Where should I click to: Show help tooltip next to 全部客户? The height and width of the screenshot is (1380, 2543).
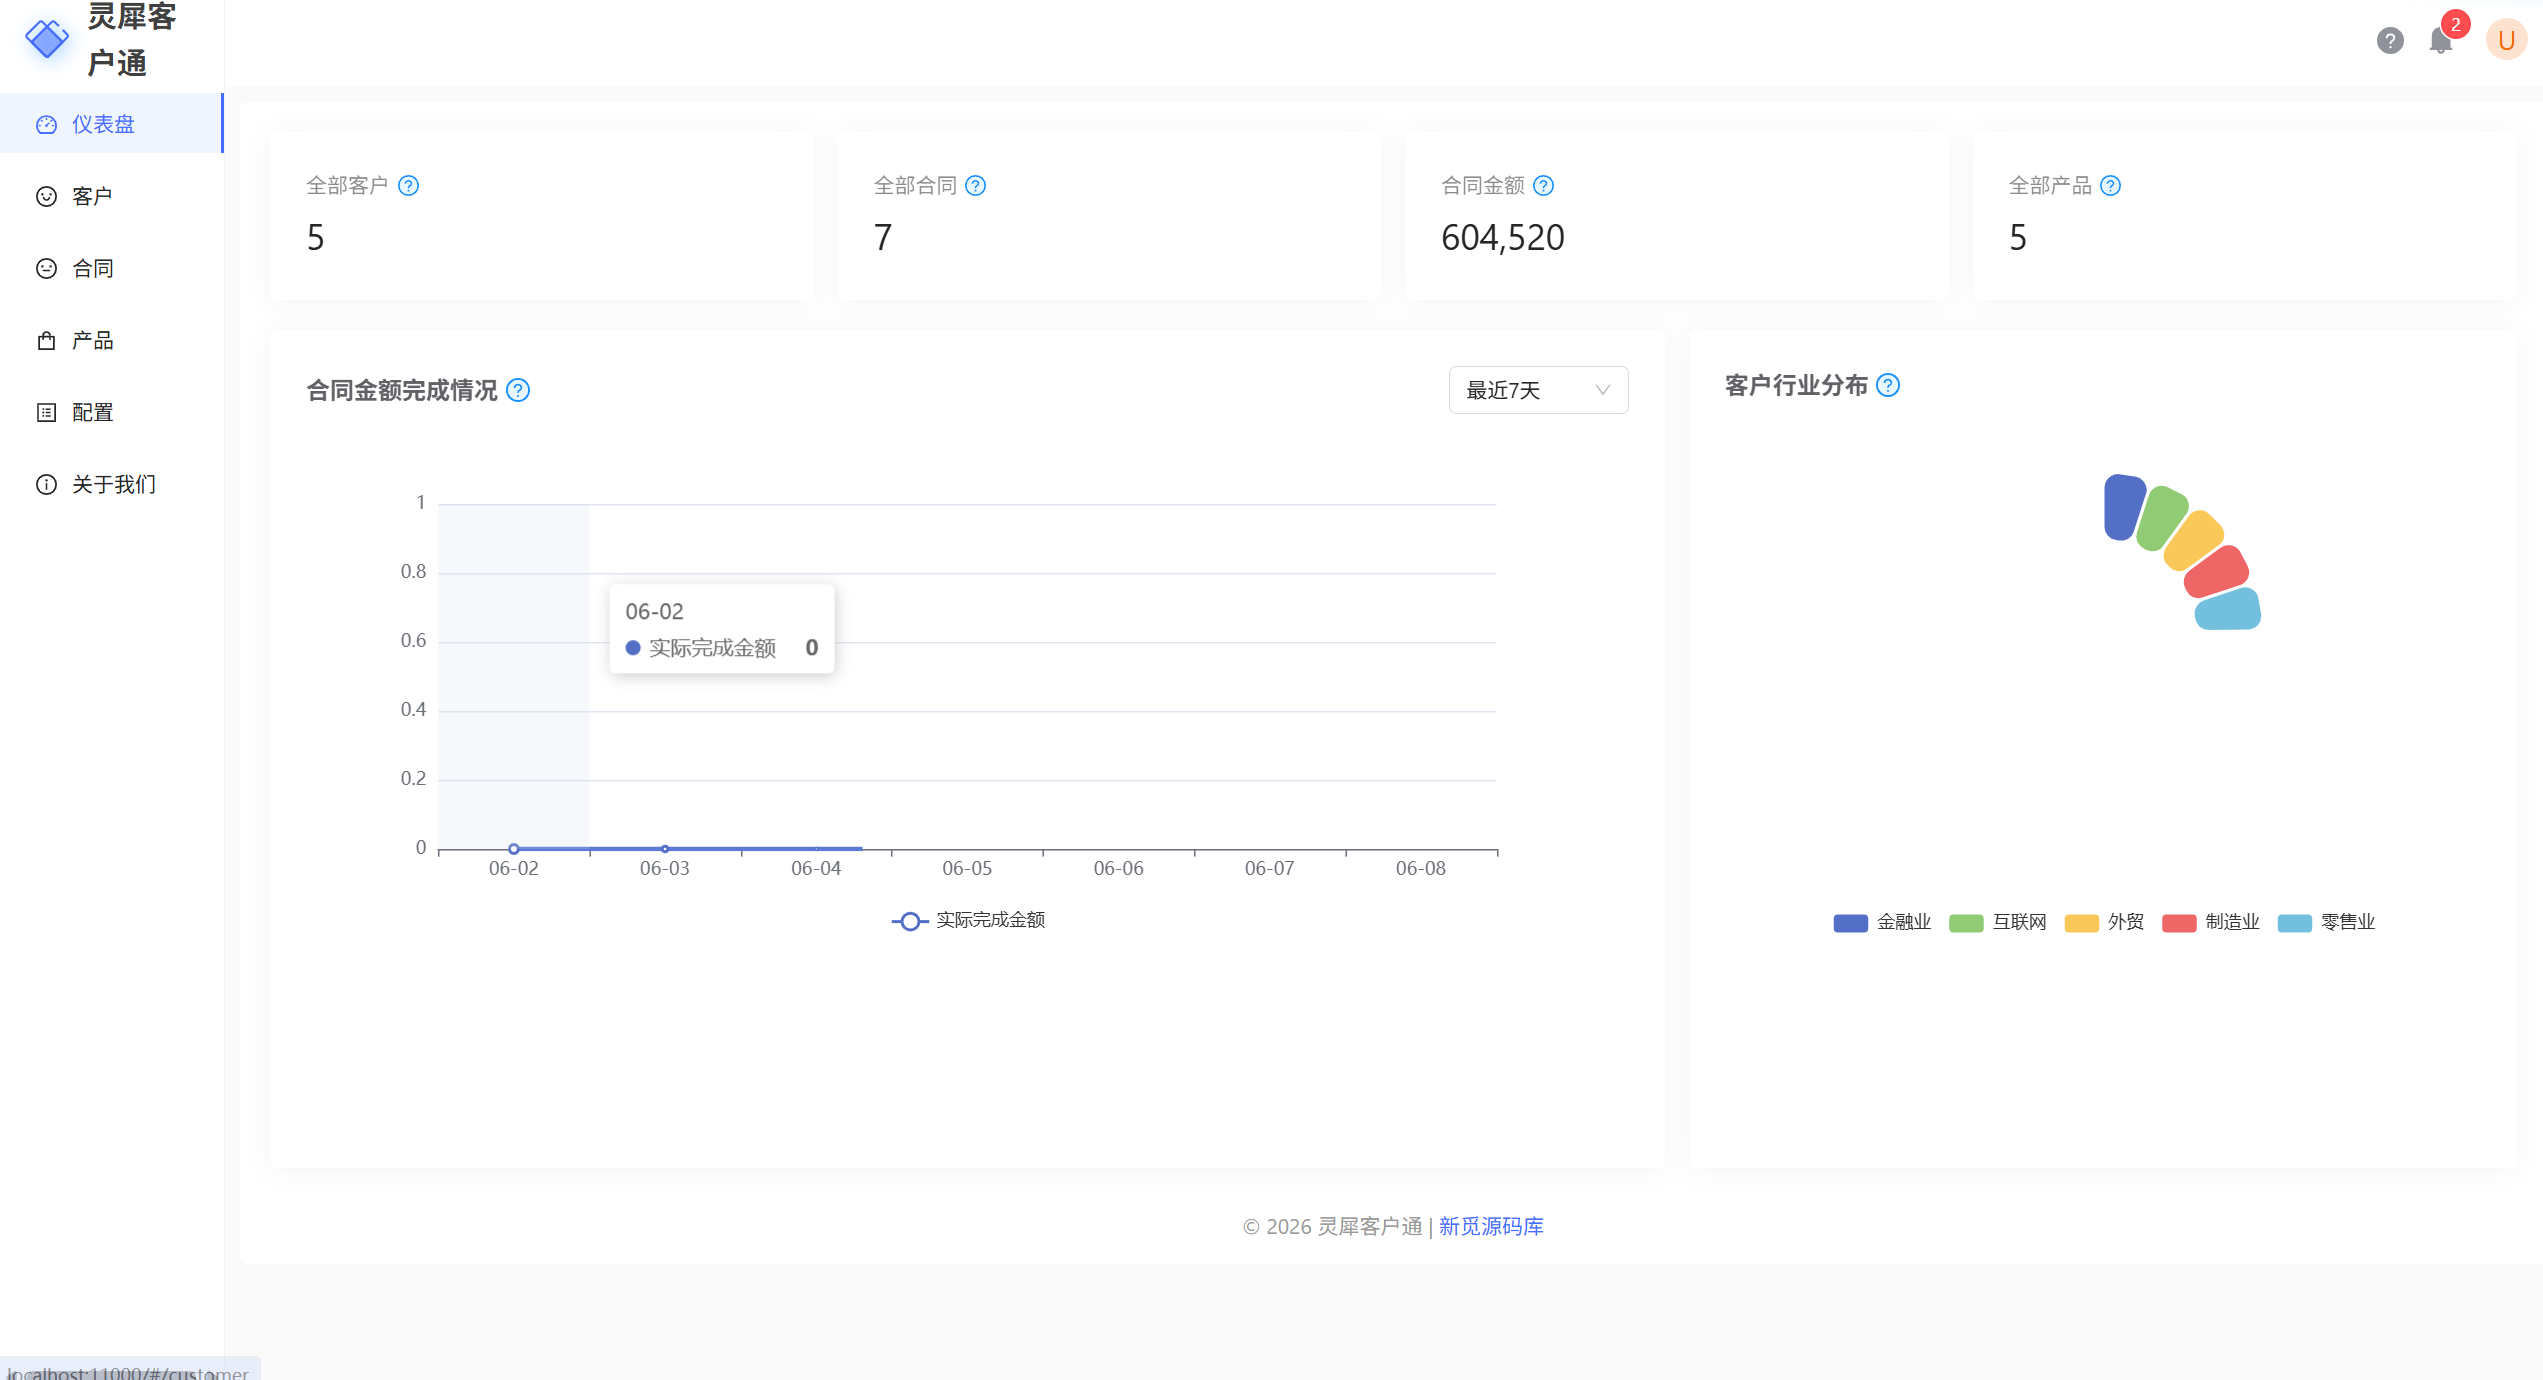408,185
